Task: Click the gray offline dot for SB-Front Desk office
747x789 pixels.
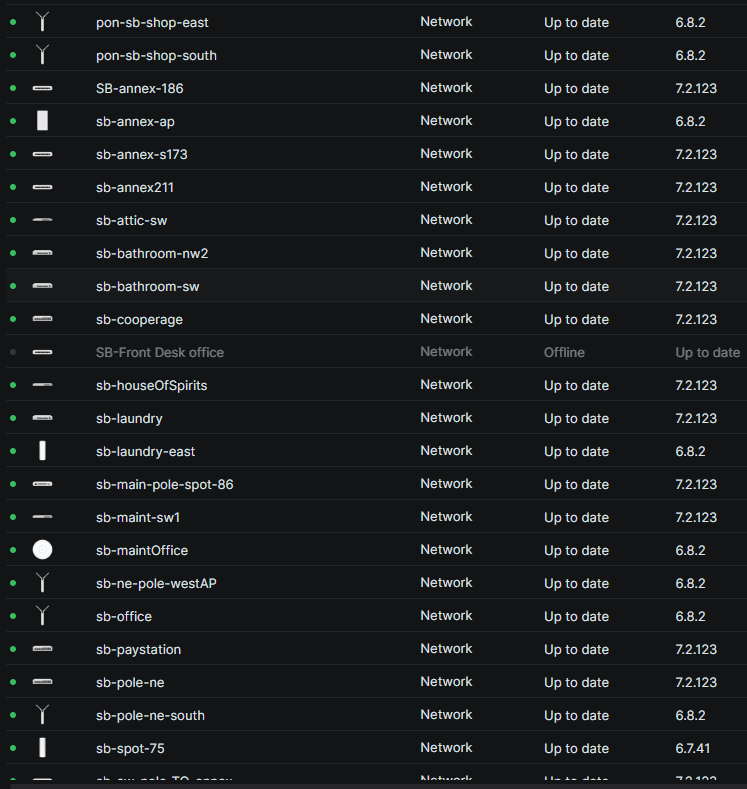Action: [x=13, y=352]
